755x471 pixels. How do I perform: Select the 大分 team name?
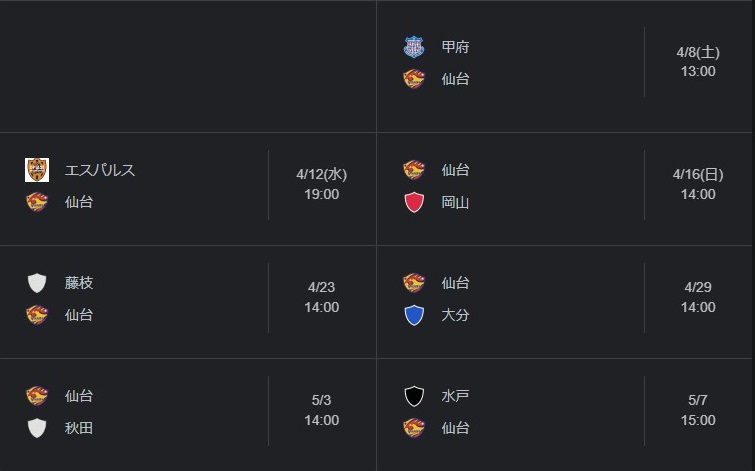[456, 315]
